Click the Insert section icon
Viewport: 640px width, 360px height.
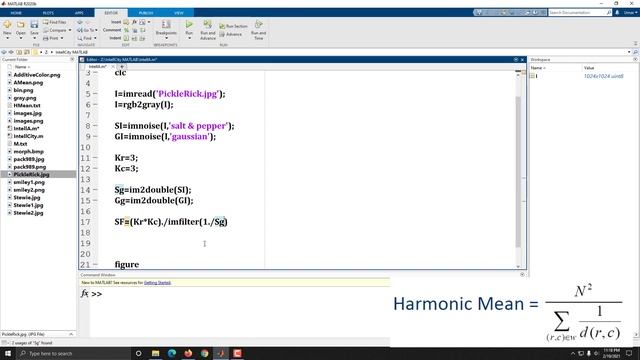[126, 22]
